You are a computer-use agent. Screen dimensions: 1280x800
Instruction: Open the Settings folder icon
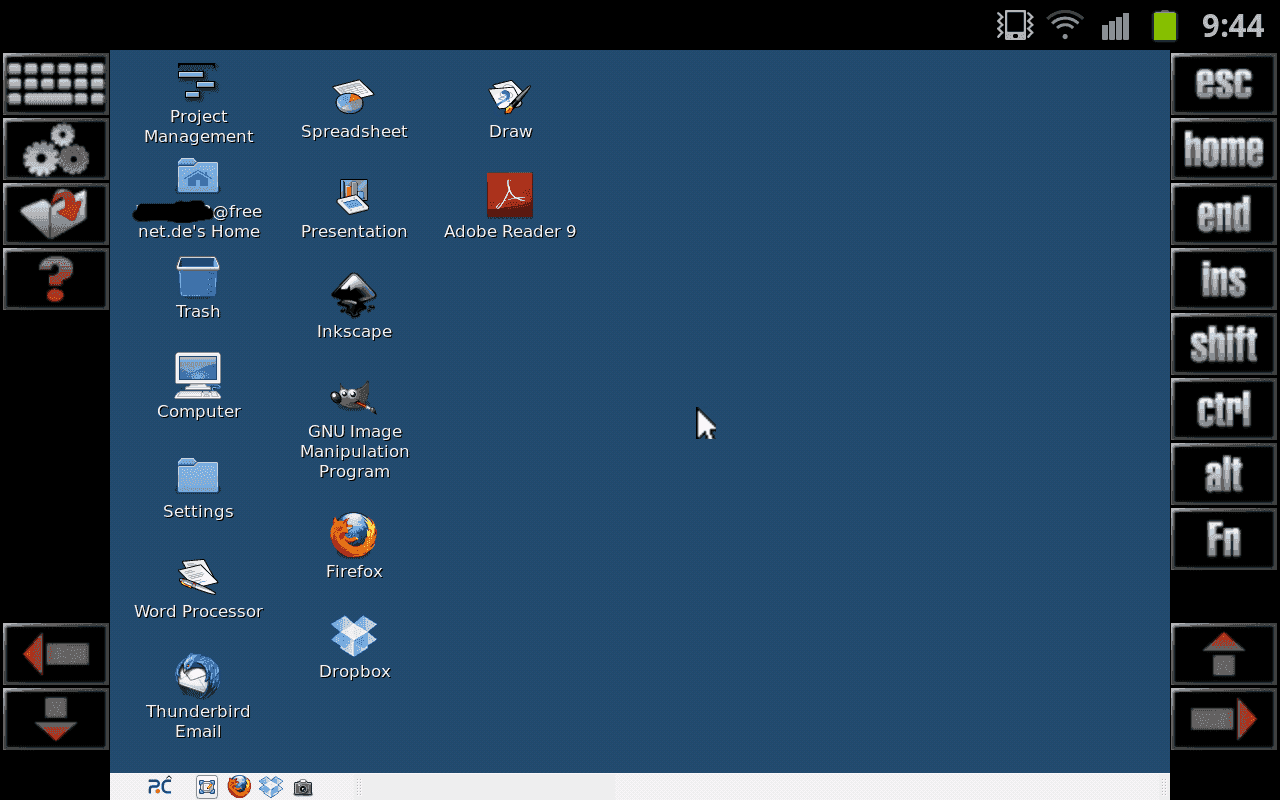tap(198, 476)
